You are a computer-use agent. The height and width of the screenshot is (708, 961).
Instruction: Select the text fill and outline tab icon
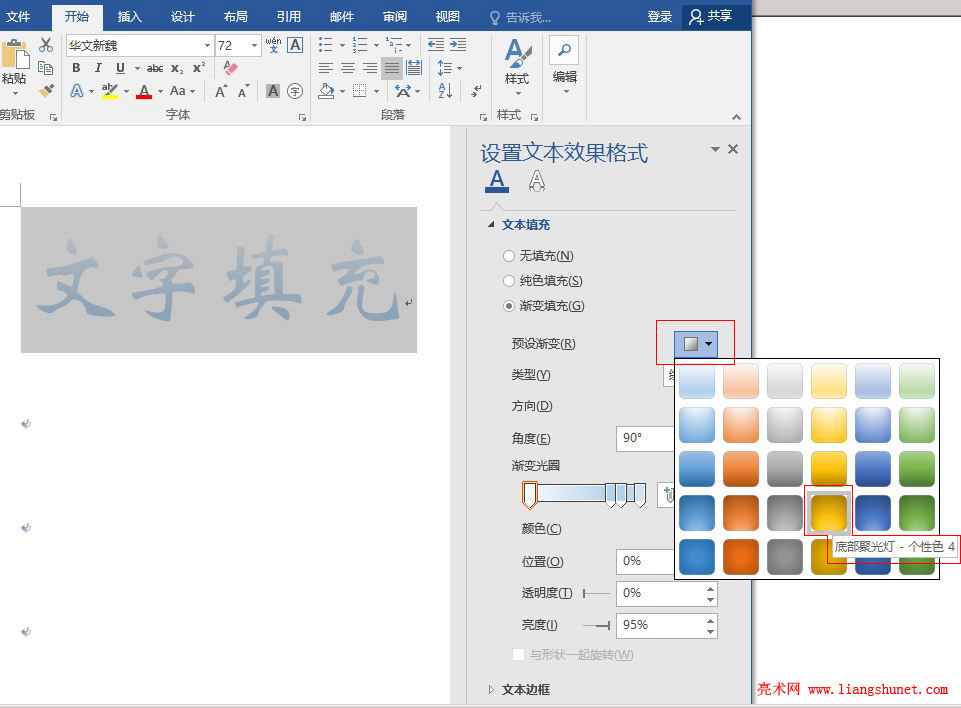pos(497,181)
